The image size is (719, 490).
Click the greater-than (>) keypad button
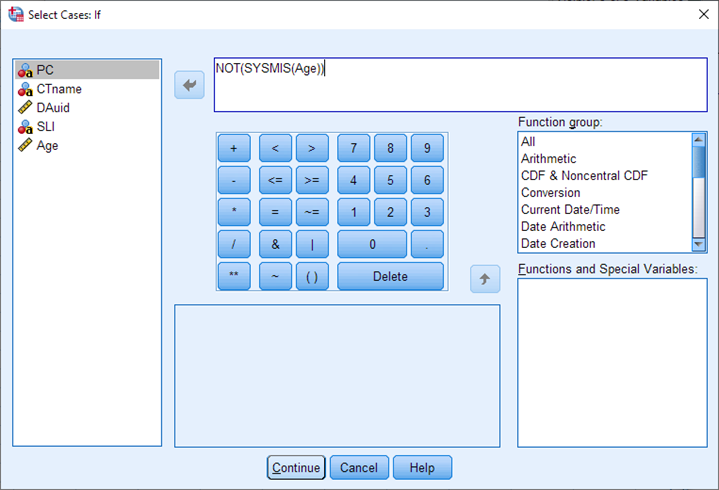click(x=312, y=148)
